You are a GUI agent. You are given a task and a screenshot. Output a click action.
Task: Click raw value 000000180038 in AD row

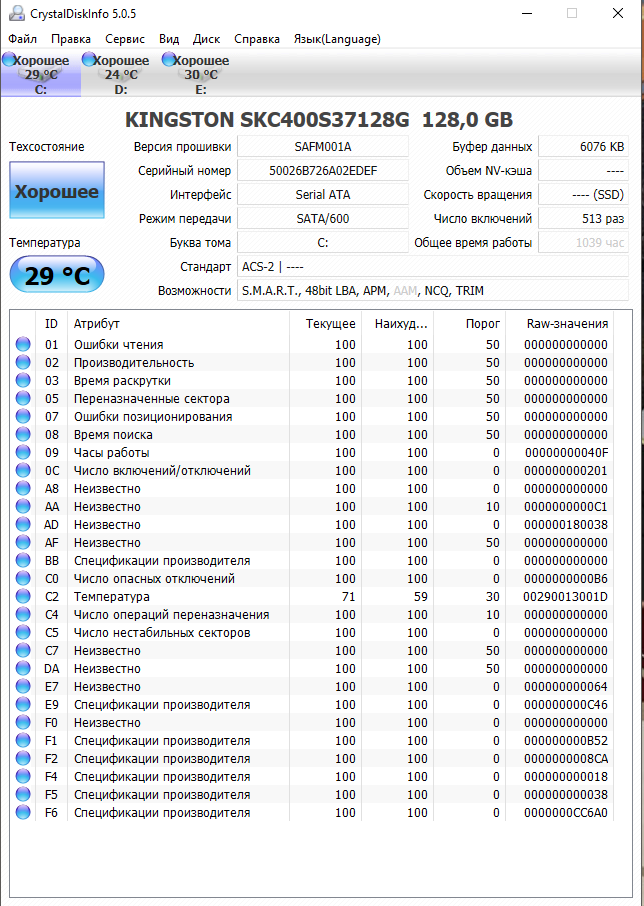click(x=566, y=525)
